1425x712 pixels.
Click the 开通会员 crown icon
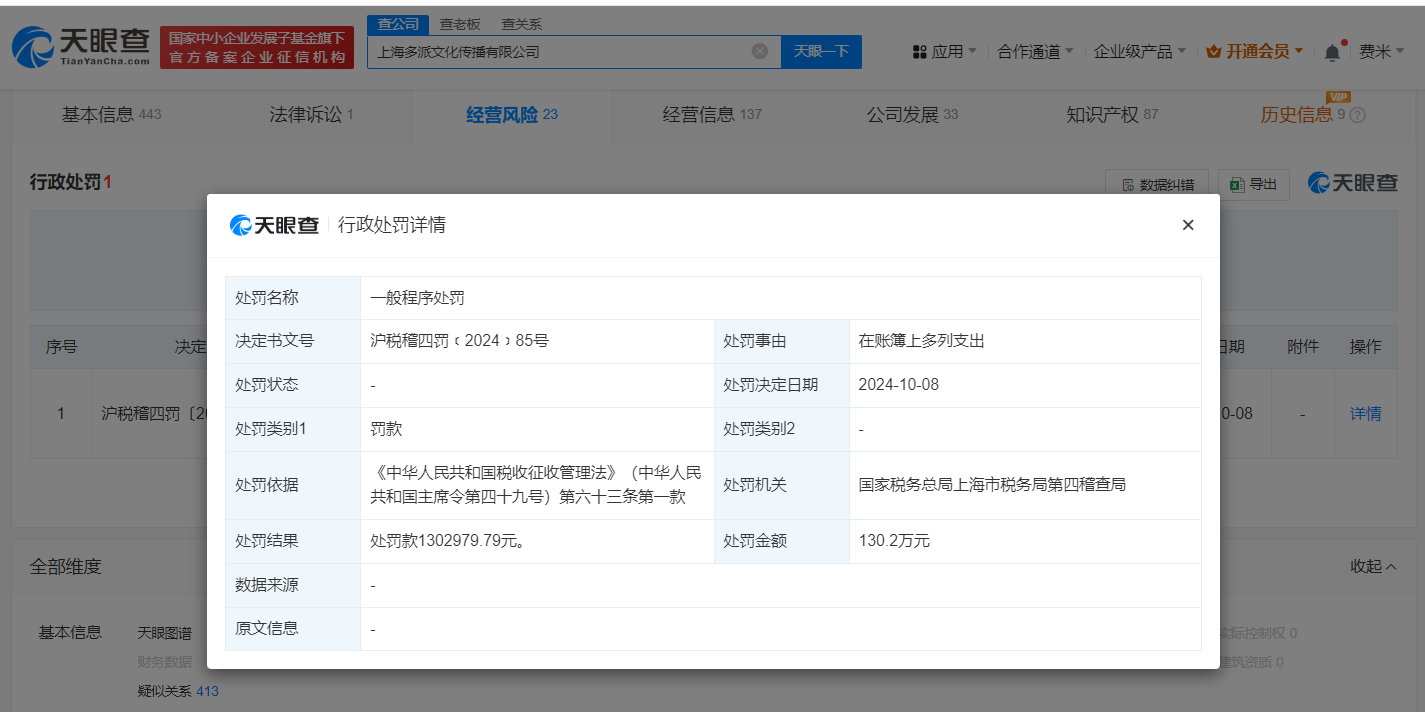pyautogui.click(x=1214, y=51)
